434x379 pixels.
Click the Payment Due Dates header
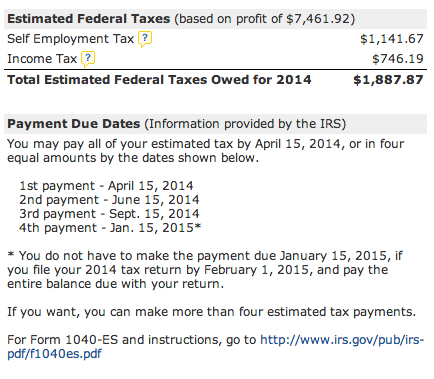pyautogui.click(x=74, y=124)
